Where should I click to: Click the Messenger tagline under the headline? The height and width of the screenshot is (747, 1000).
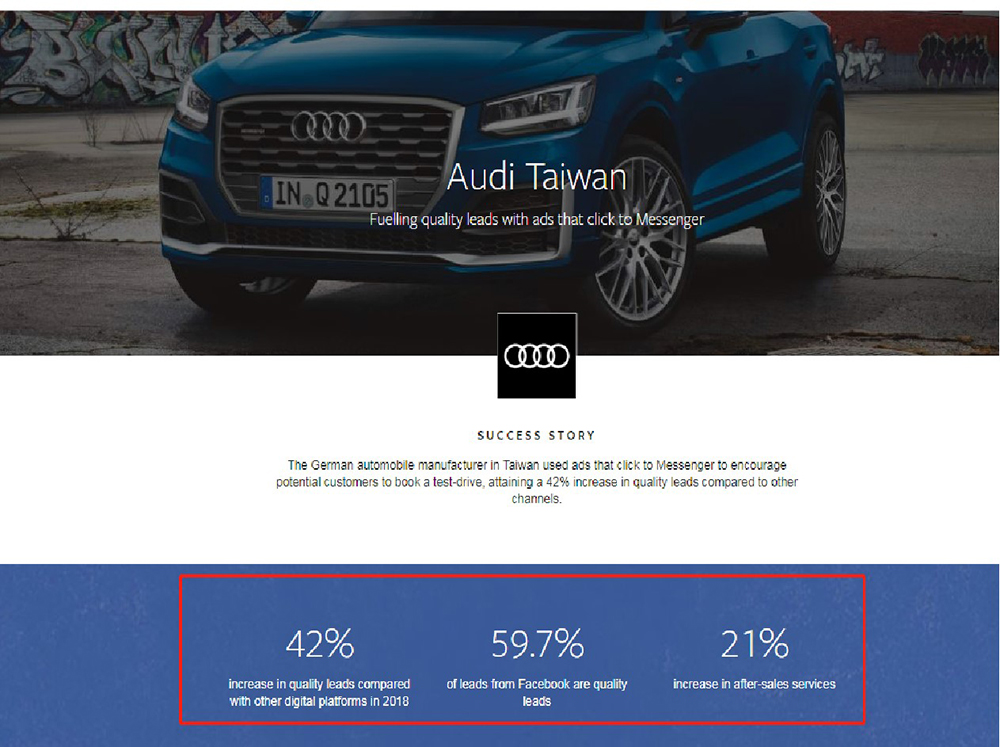[536, 219]
